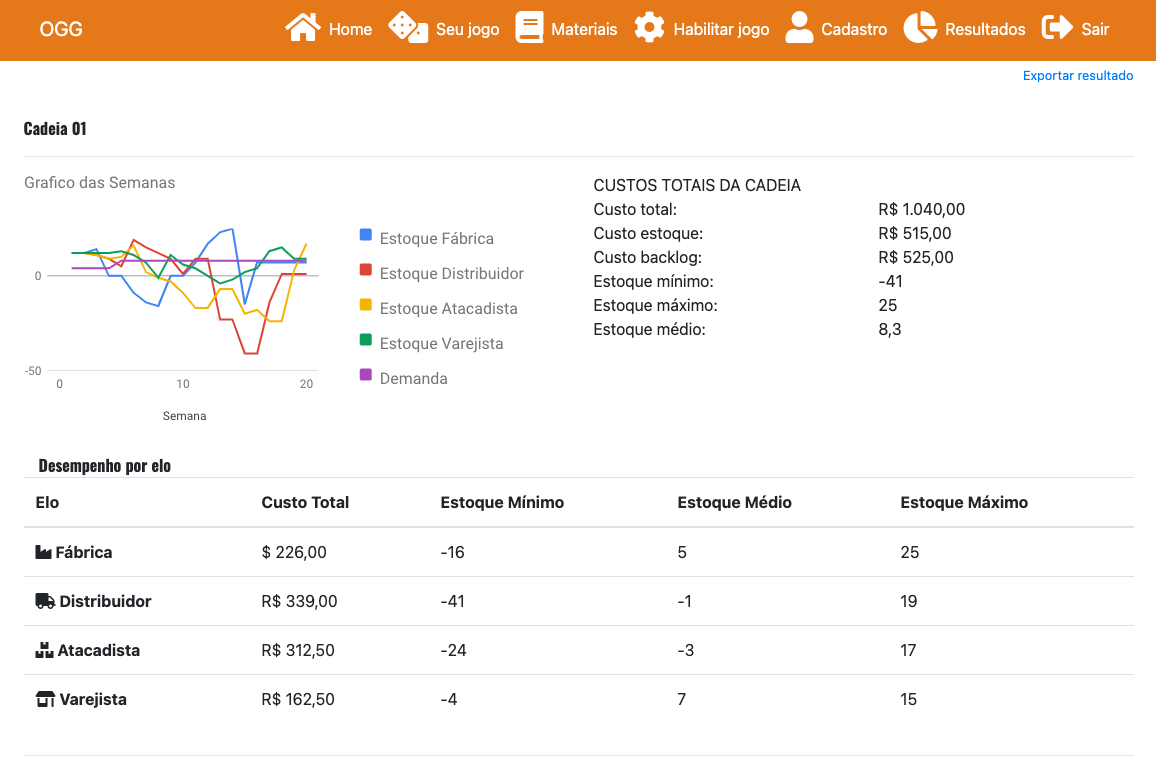Click the factory icon beside Fábrica
1156x760 pixels.
pos(43,552)
